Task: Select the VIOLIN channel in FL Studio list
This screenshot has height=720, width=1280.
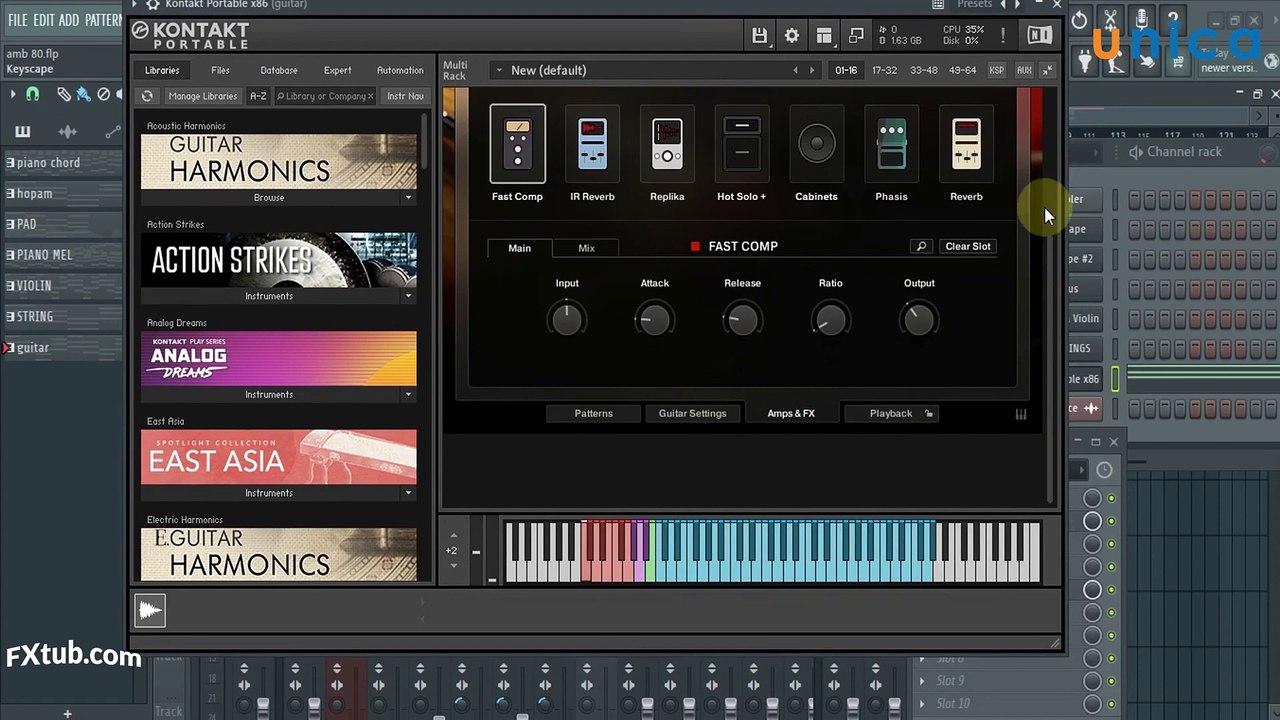Action: point(63,285)
